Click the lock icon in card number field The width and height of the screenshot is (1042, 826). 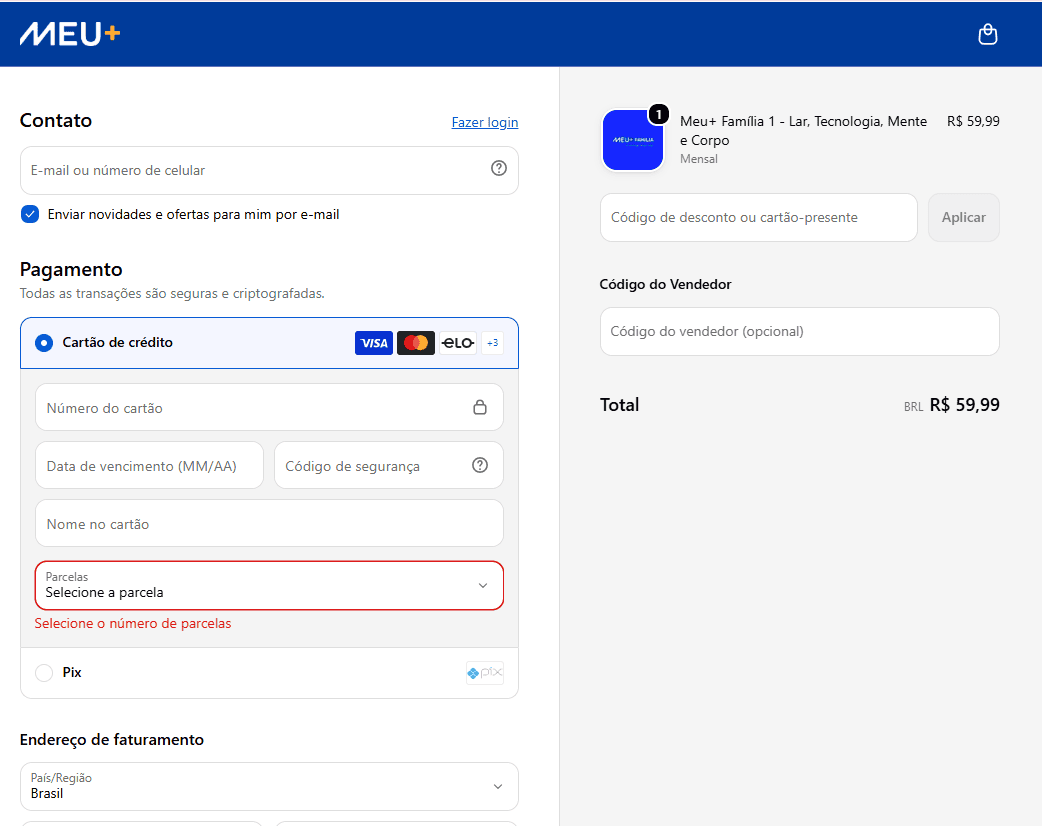(480, 407)
